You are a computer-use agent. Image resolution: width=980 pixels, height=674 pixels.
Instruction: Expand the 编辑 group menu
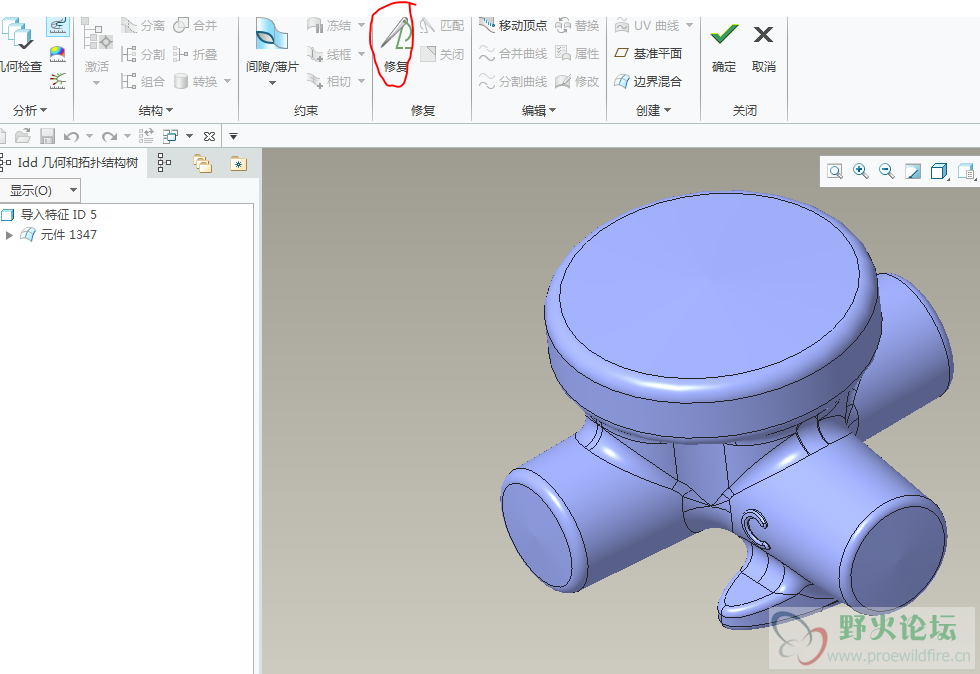539,111
